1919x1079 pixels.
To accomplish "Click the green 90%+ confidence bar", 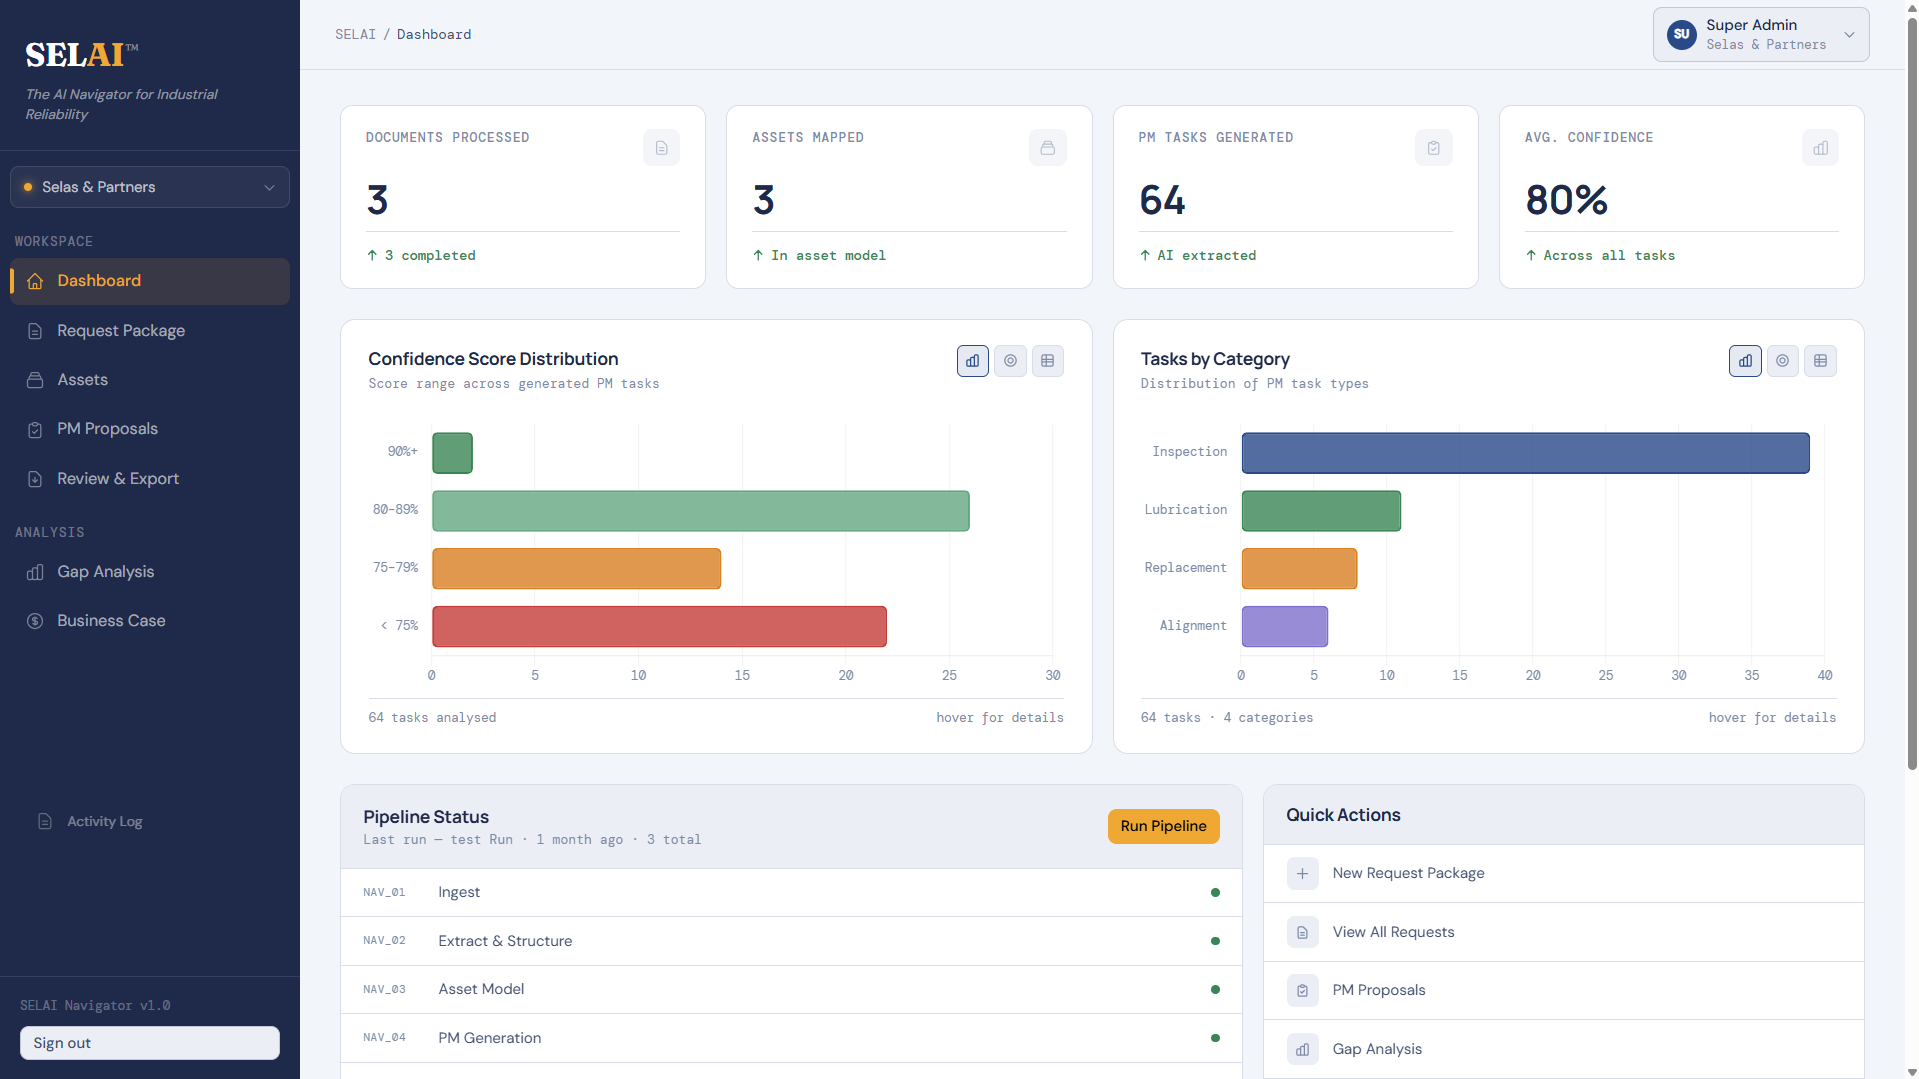I will click(452, 453).
